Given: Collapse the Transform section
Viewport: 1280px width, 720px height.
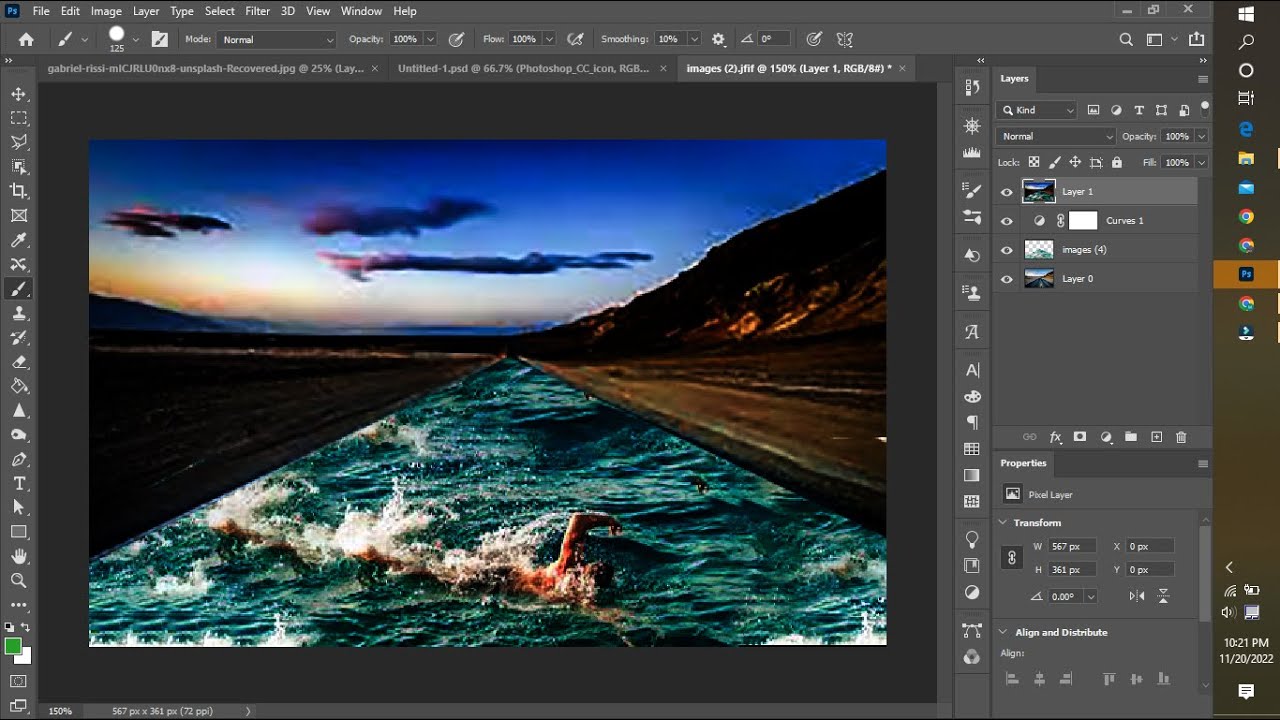Looking at the screenshot, I should [1003, 522].
